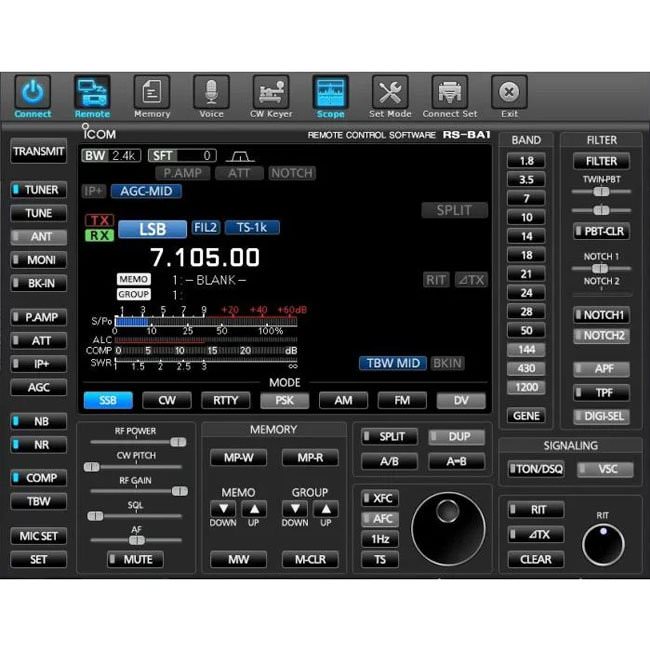Screen dimensions: 650x650
Task: Switch to FM mode
Action: 402,400
